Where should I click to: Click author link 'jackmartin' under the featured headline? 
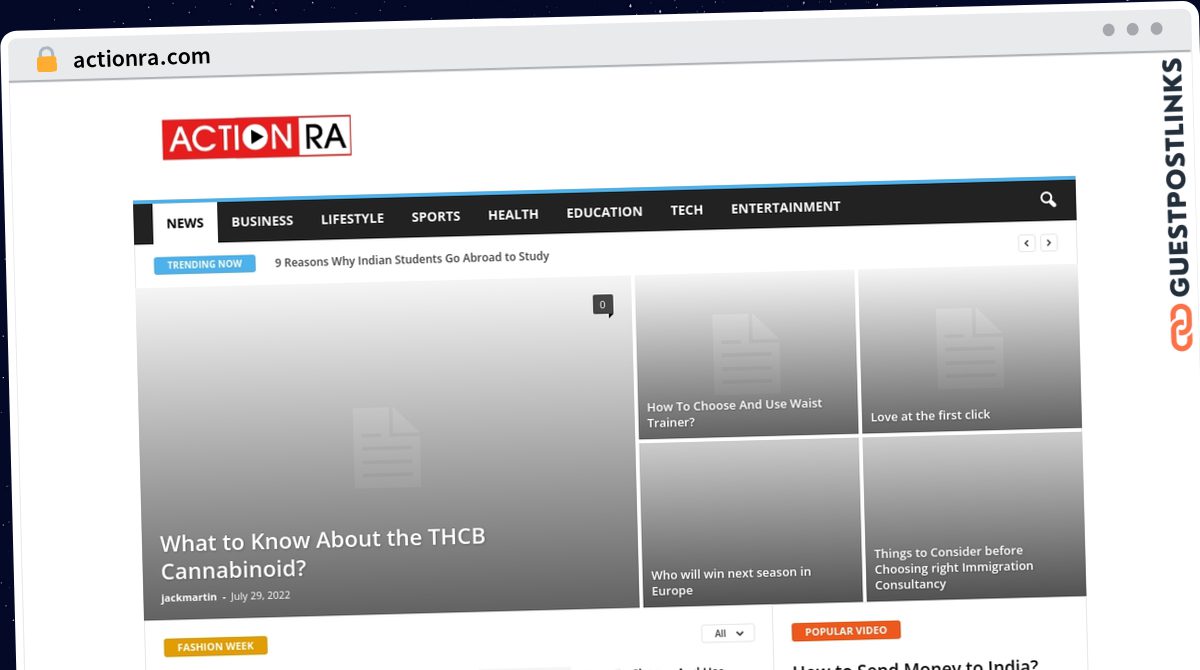(x=188, y=597)
